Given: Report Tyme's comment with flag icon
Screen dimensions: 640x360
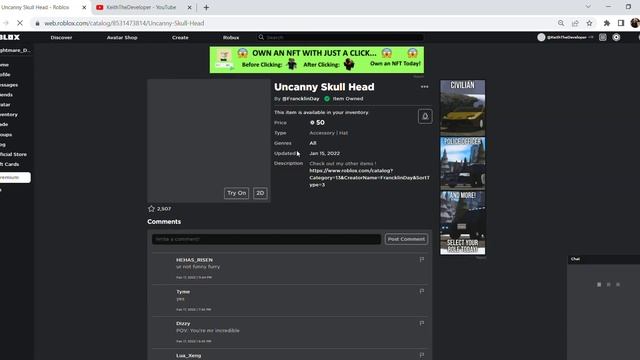Looking at the screenshot, I should [x=422, y=291].
